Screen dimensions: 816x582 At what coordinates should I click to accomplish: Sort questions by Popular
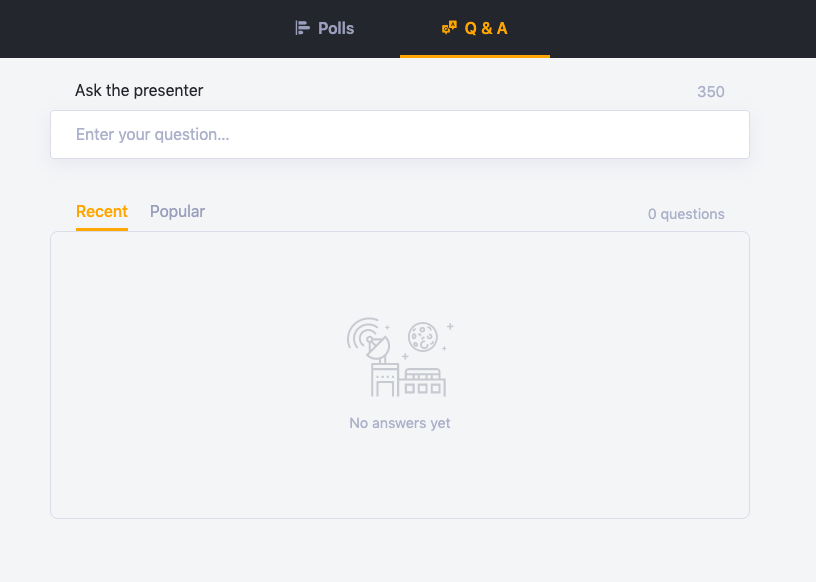coord(177,211)
